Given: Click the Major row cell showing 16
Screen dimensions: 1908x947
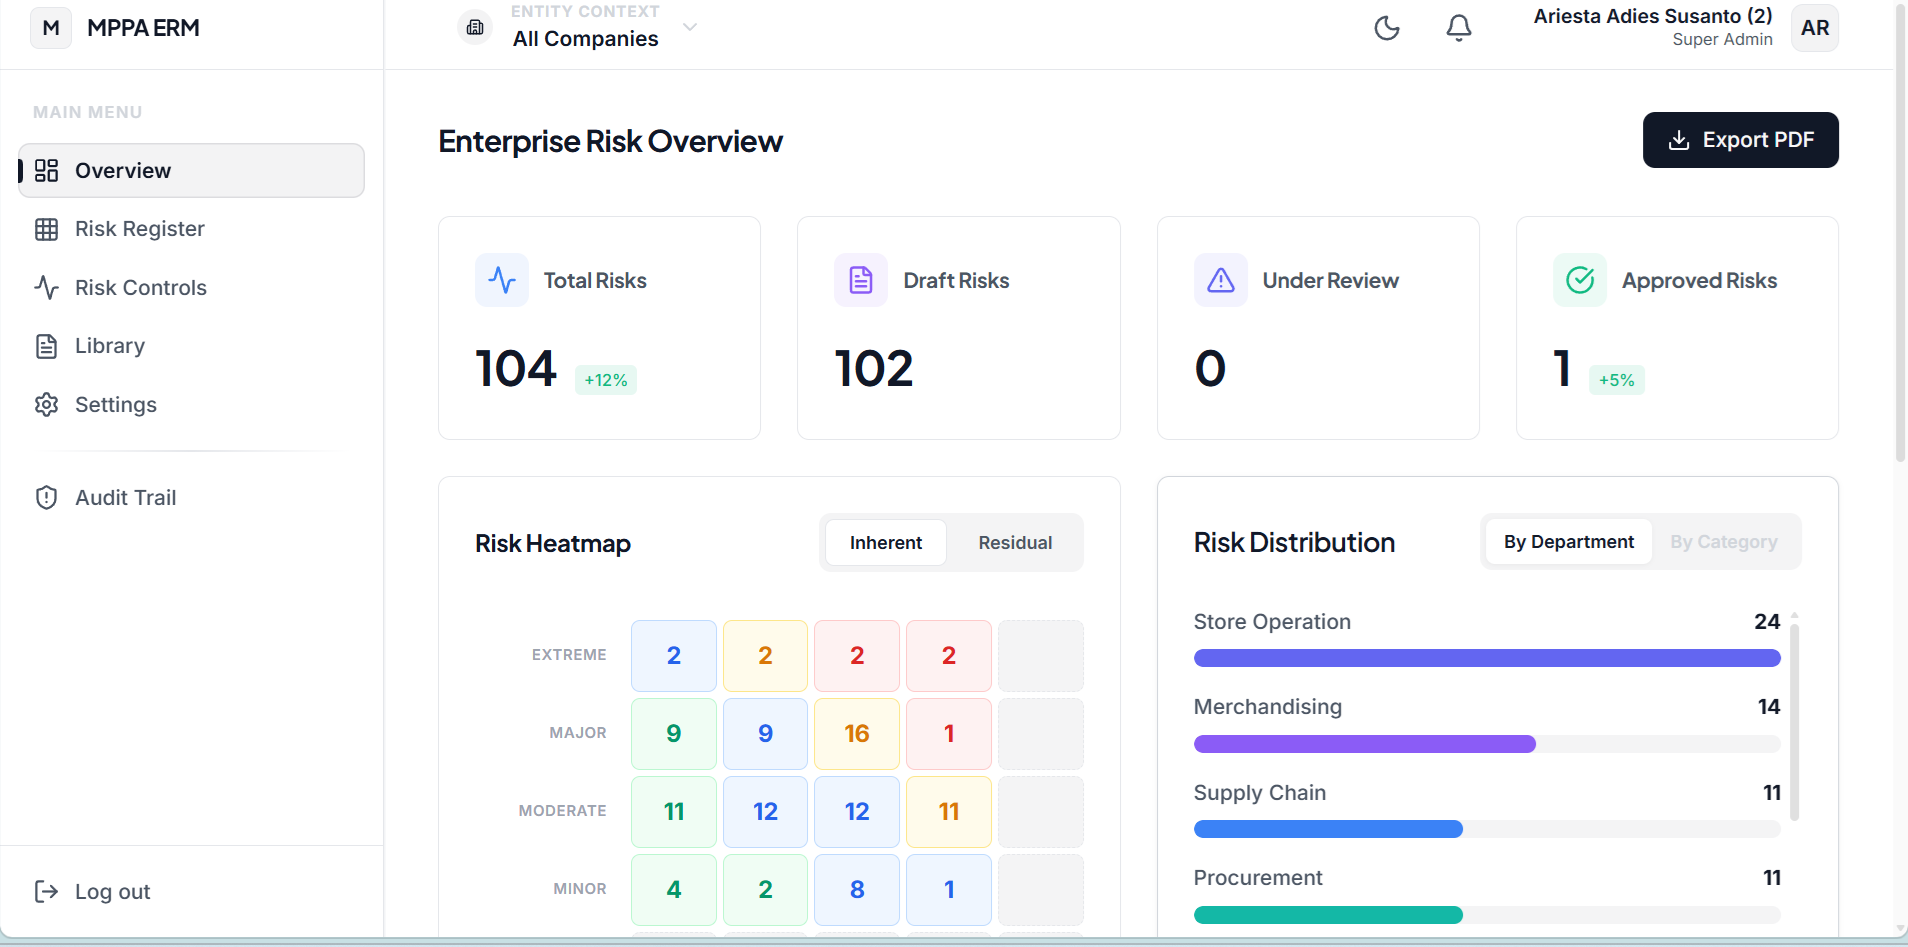Looking at the screenshot, I should point(857,734).
